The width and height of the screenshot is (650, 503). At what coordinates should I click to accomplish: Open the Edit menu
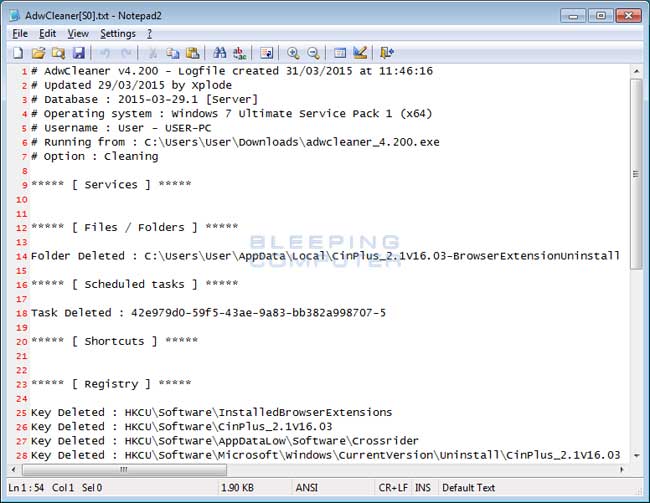click(47, 34)
